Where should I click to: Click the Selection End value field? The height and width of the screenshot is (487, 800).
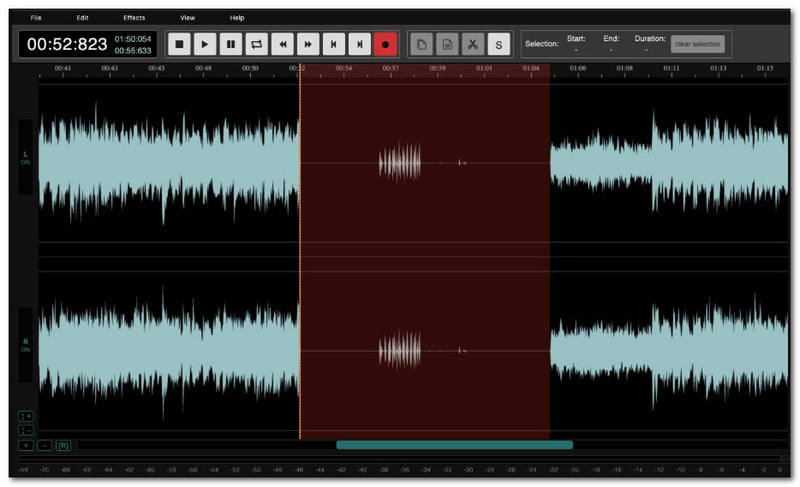[611, 50]
